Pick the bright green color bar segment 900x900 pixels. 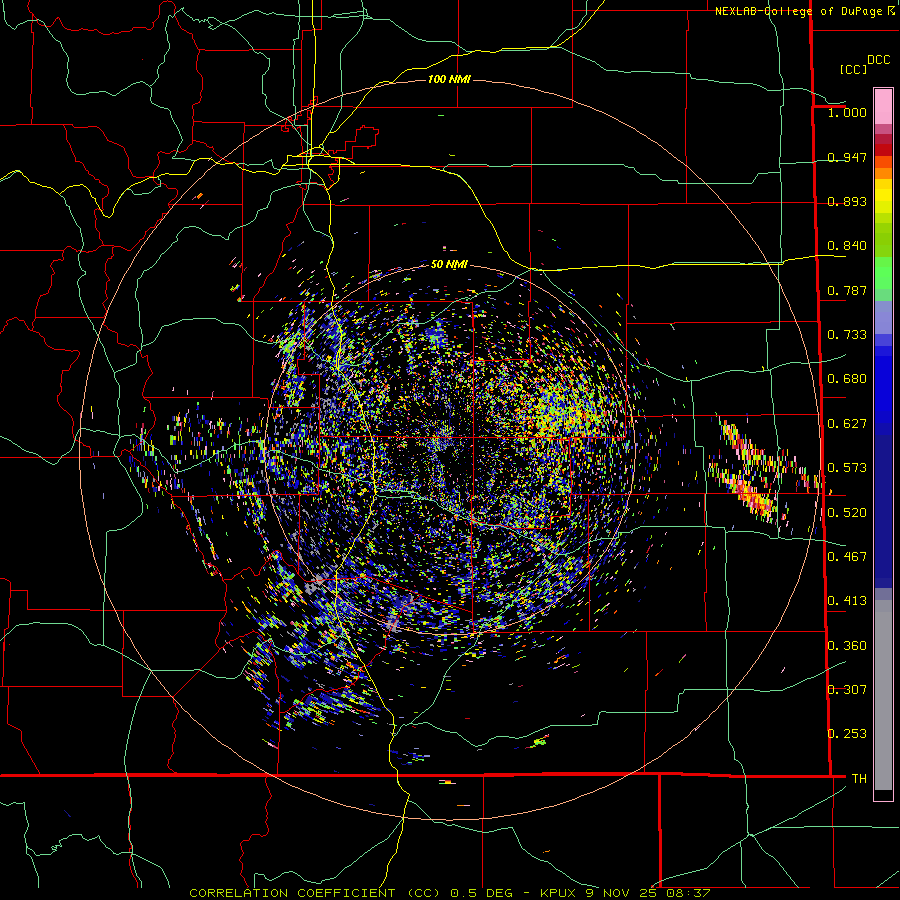[883, 273]
